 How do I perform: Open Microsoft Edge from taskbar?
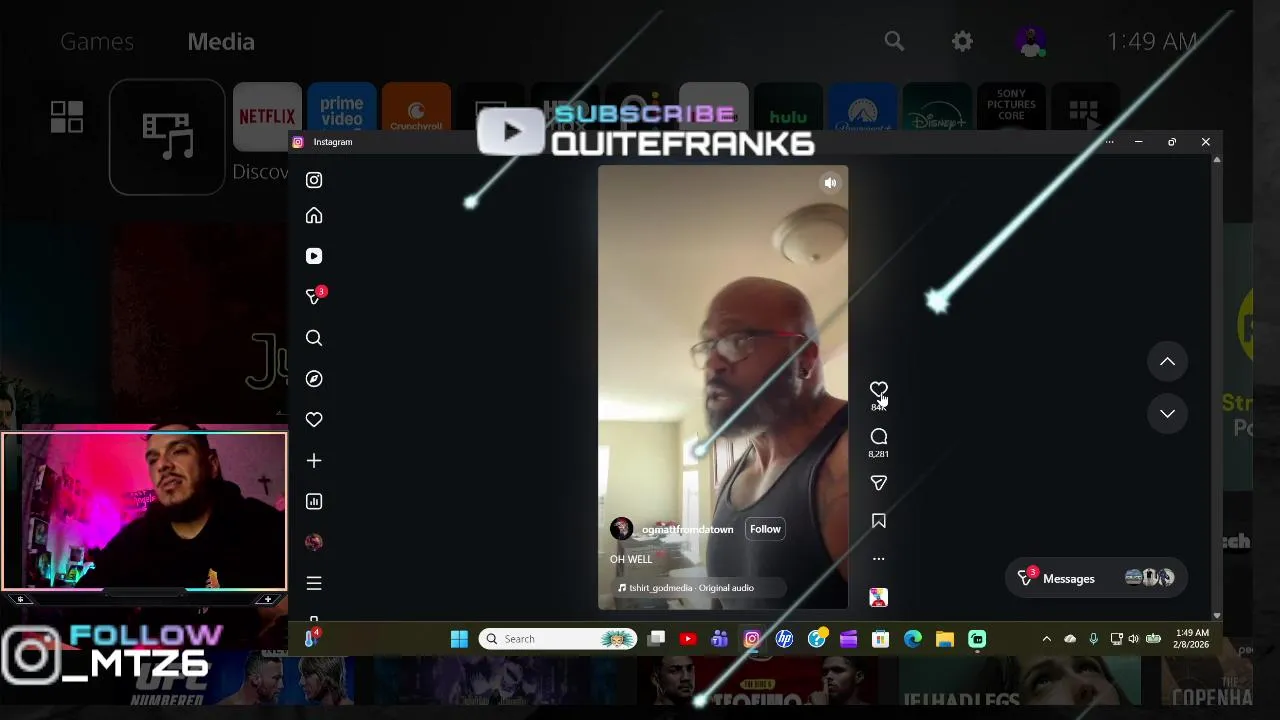click(913, 639)
